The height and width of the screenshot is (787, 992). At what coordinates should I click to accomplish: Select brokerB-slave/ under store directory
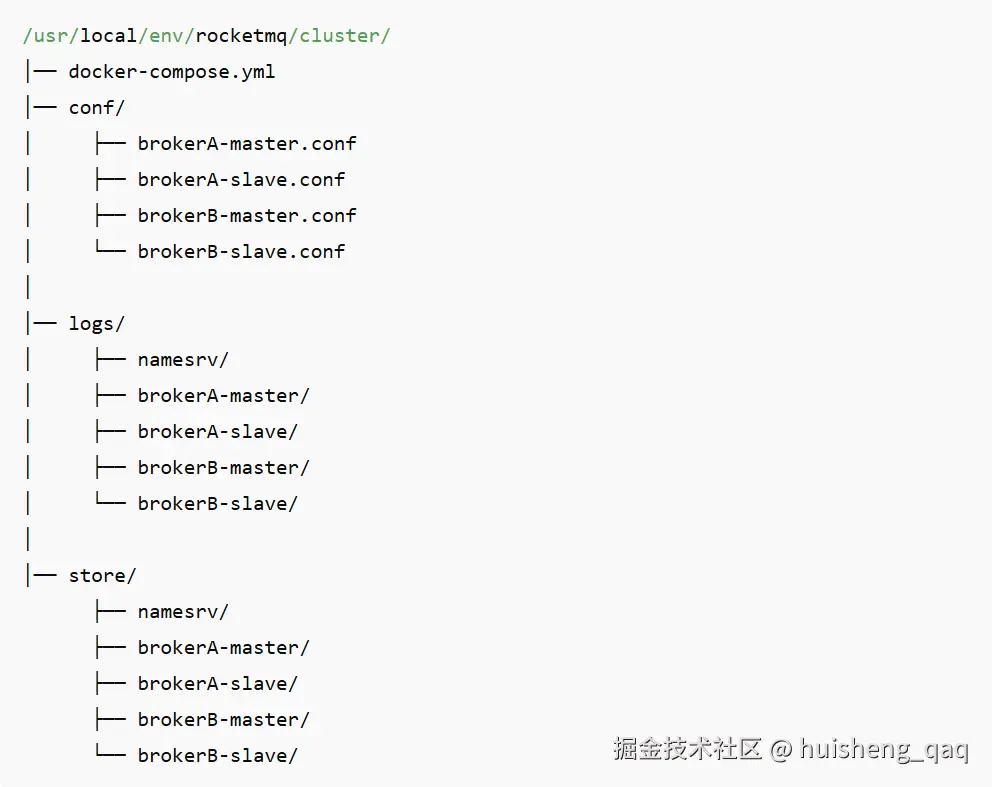coord(217,756)
